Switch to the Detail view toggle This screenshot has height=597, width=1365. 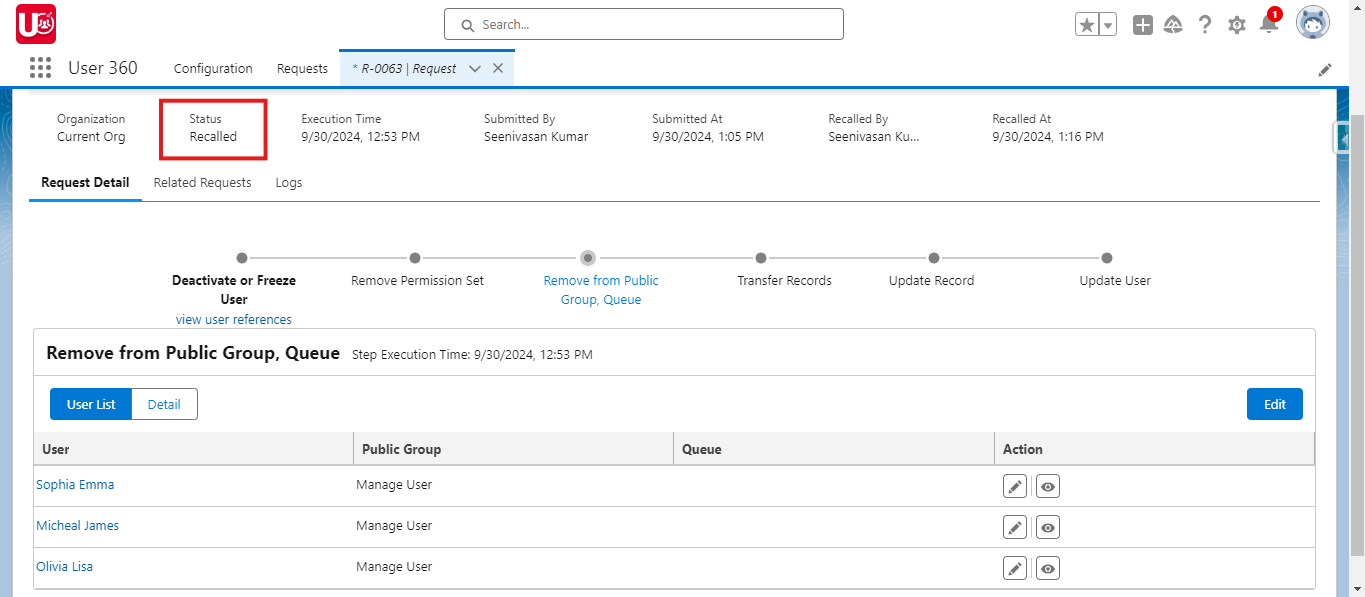click(164, 404)
